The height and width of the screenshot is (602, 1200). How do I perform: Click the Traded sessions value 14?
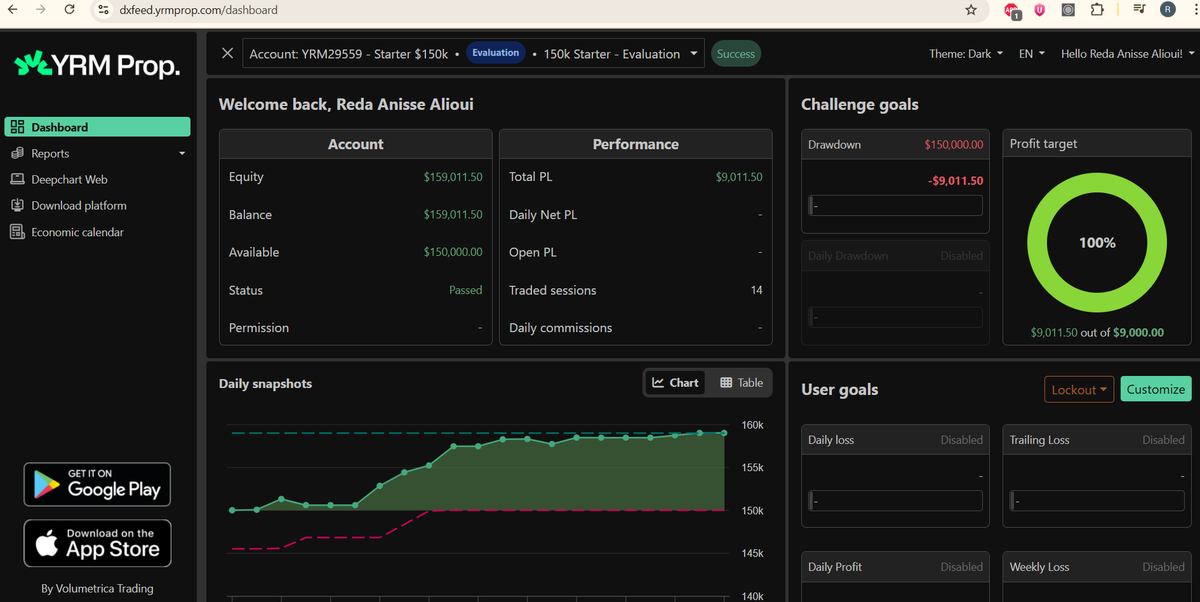tap(756, 290)
